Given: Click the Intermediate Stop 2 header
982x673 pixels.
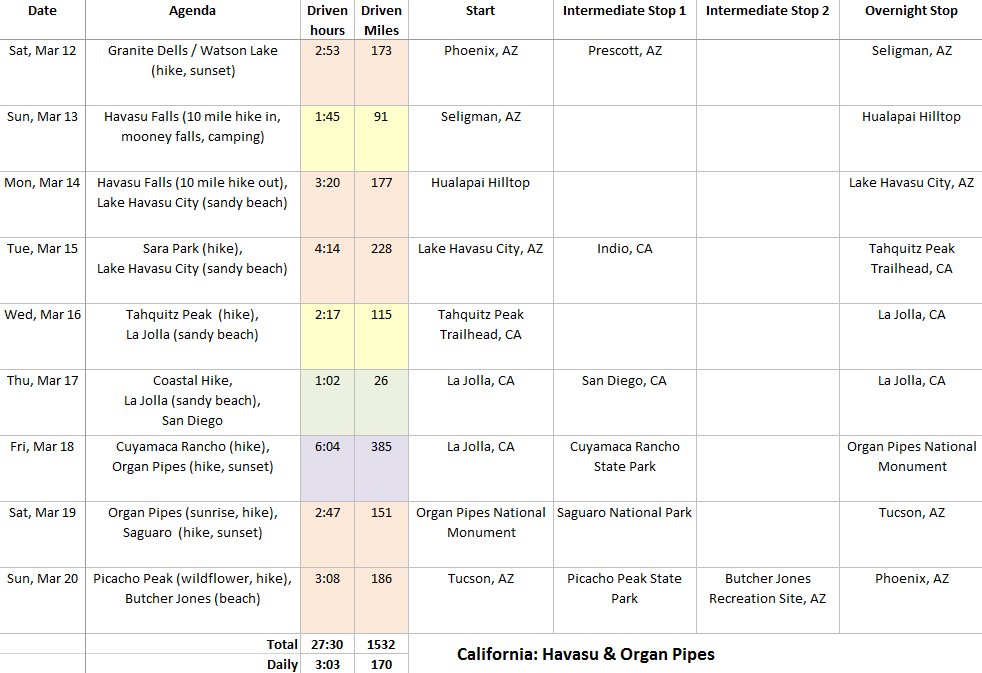Looking at the screenshot, I should [x=767, y=11].
